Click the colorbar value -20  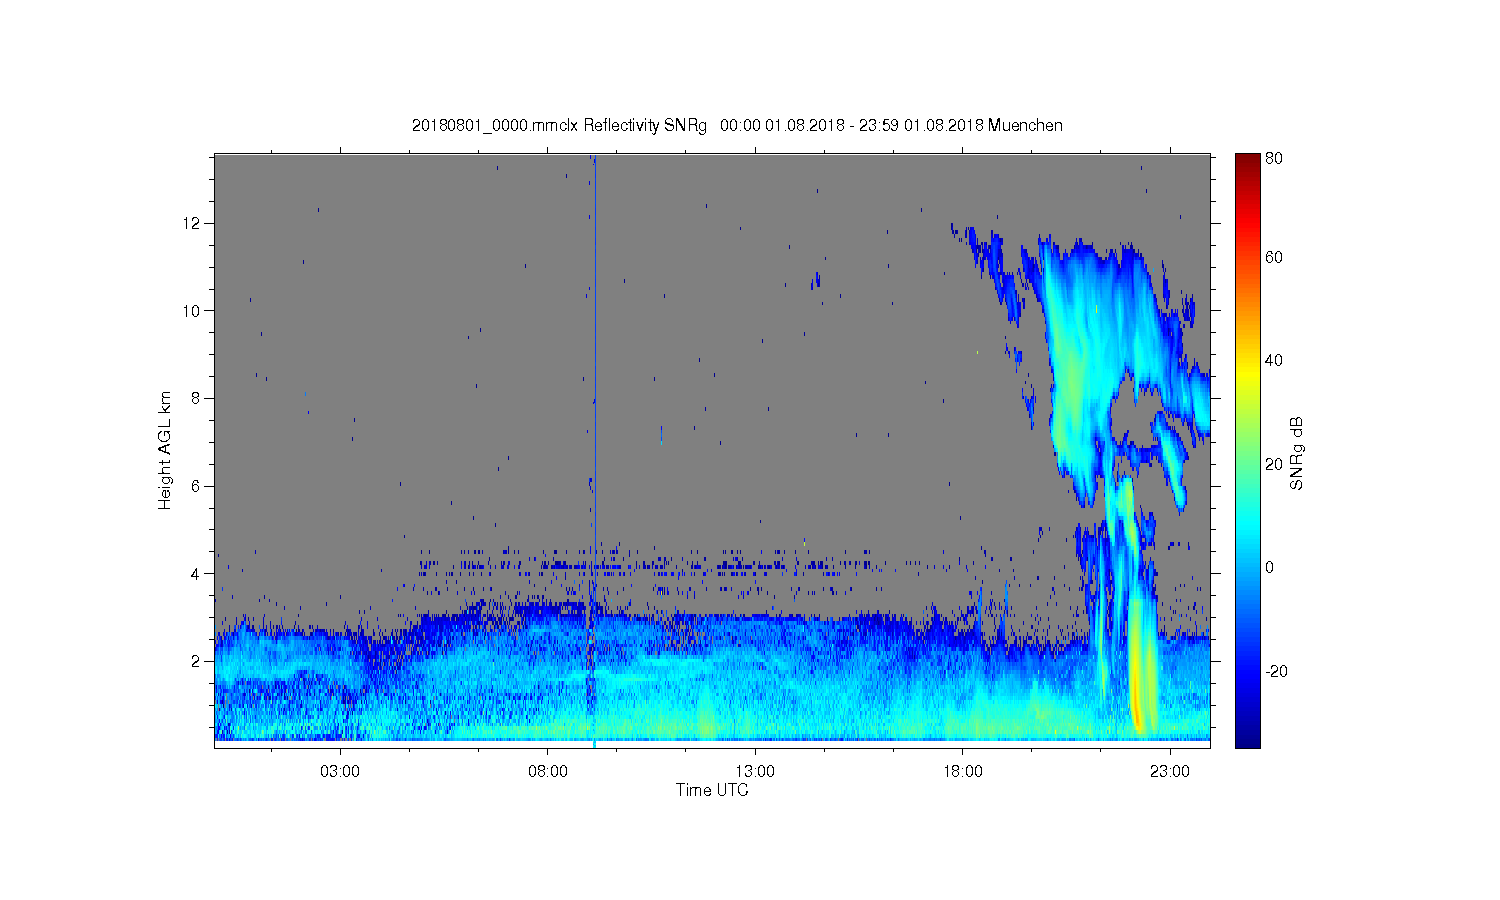[1276, 671]
